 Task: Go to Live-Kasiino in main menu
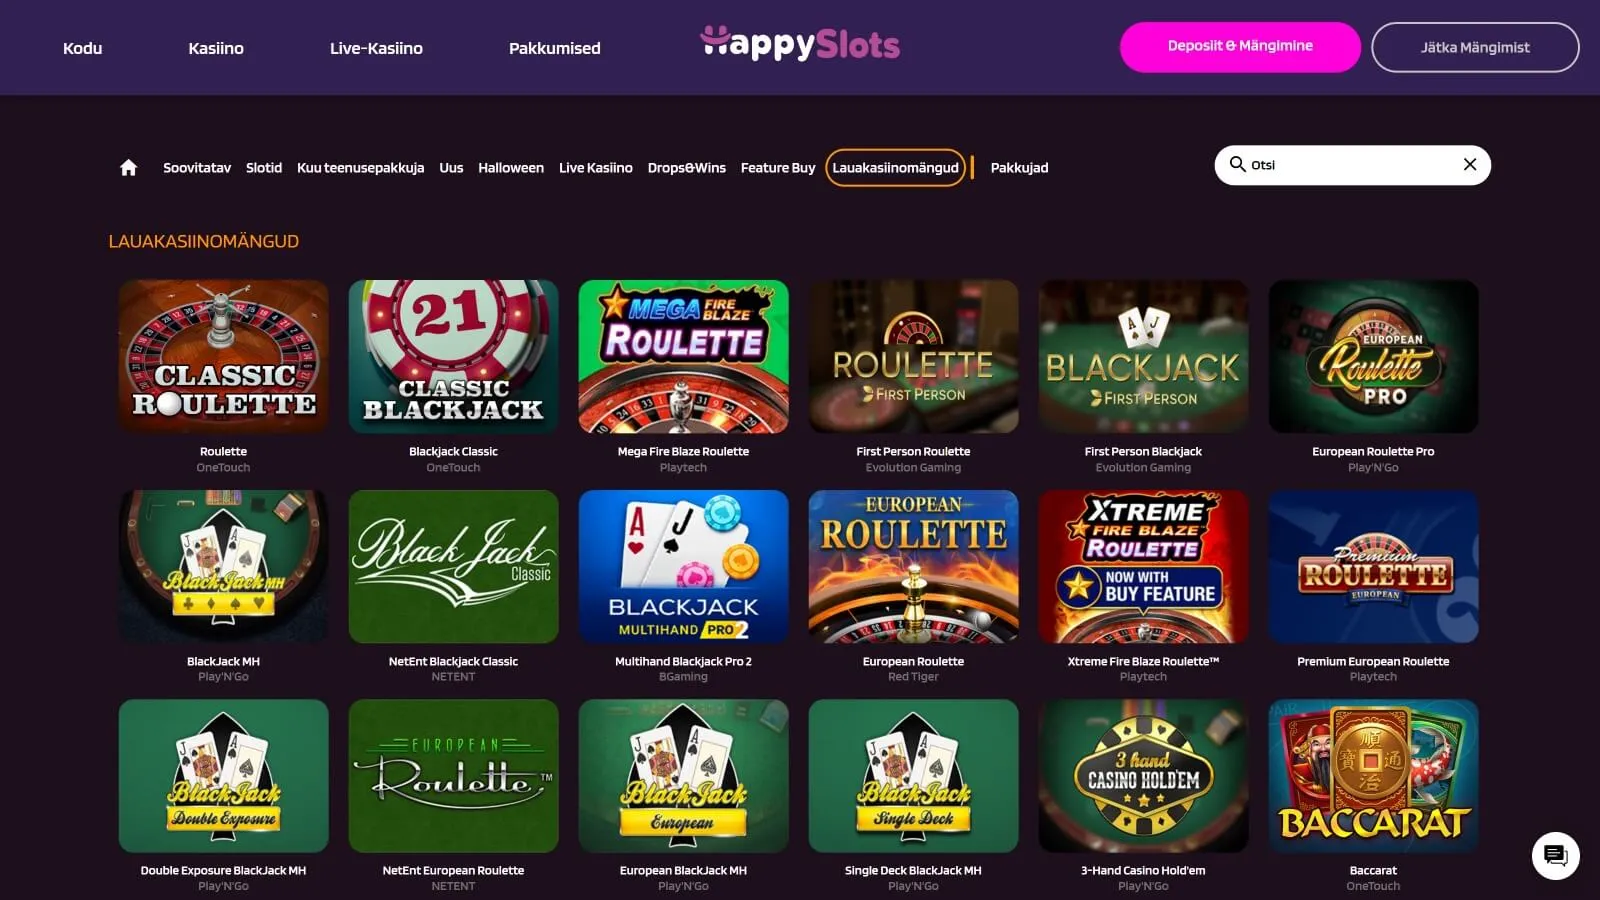pyautogui.click(x=376, y=48)
